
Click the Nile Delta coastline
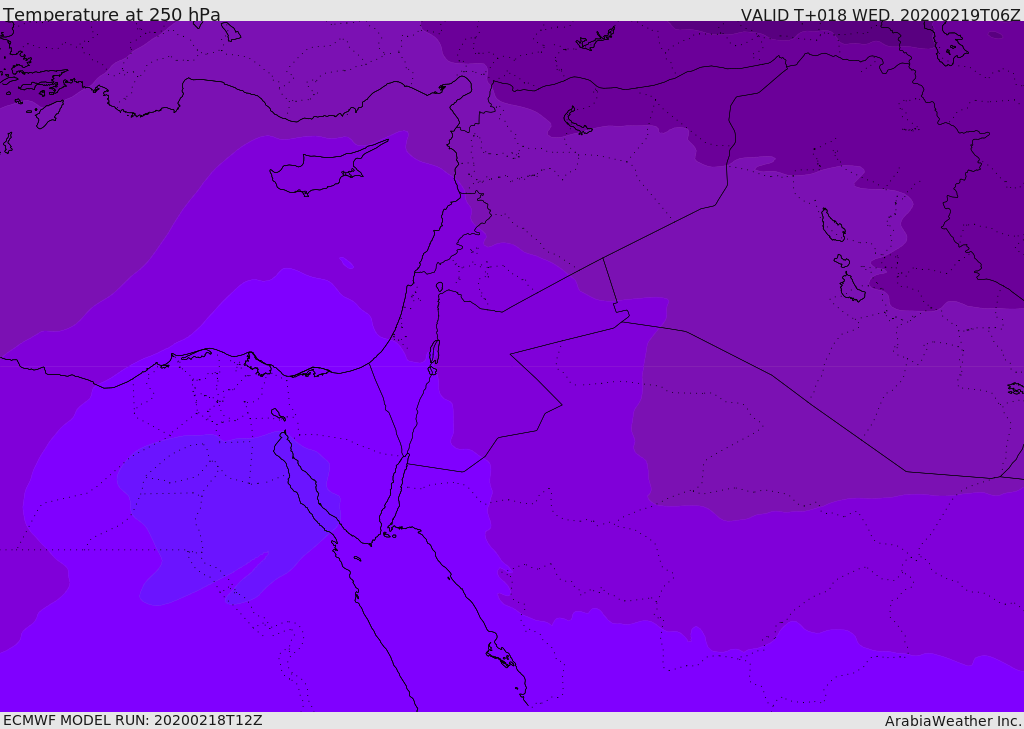(258, 364)
